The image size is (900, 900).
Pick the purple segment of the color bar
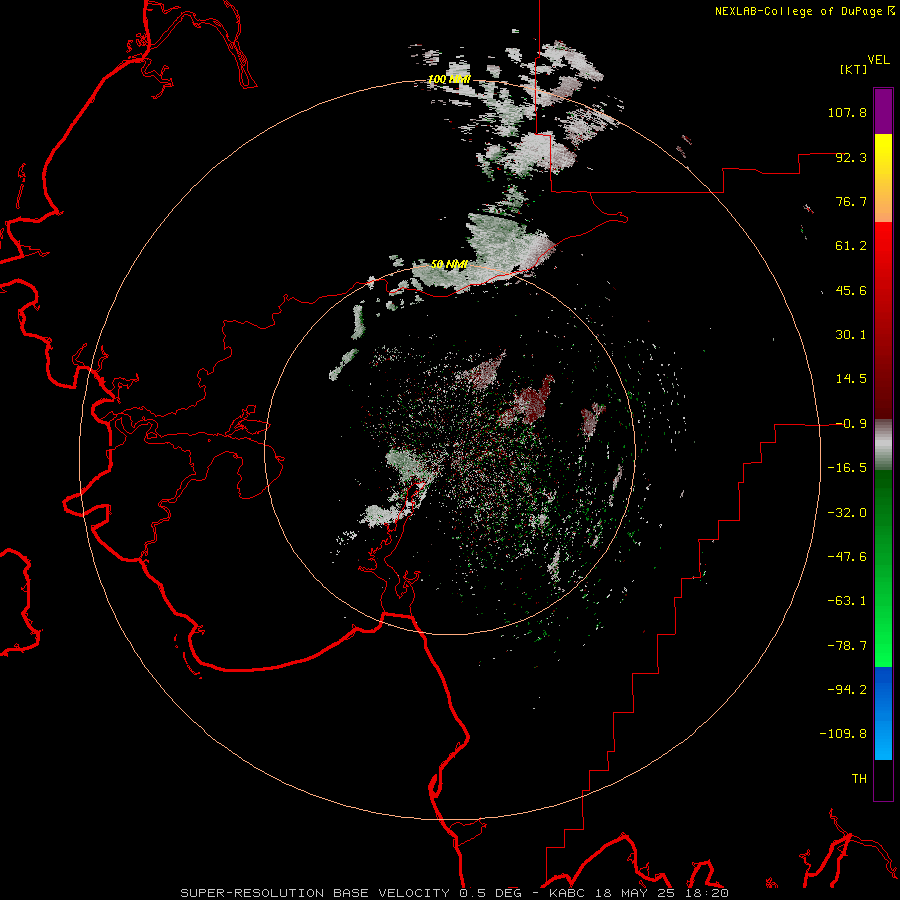(883, 111)
